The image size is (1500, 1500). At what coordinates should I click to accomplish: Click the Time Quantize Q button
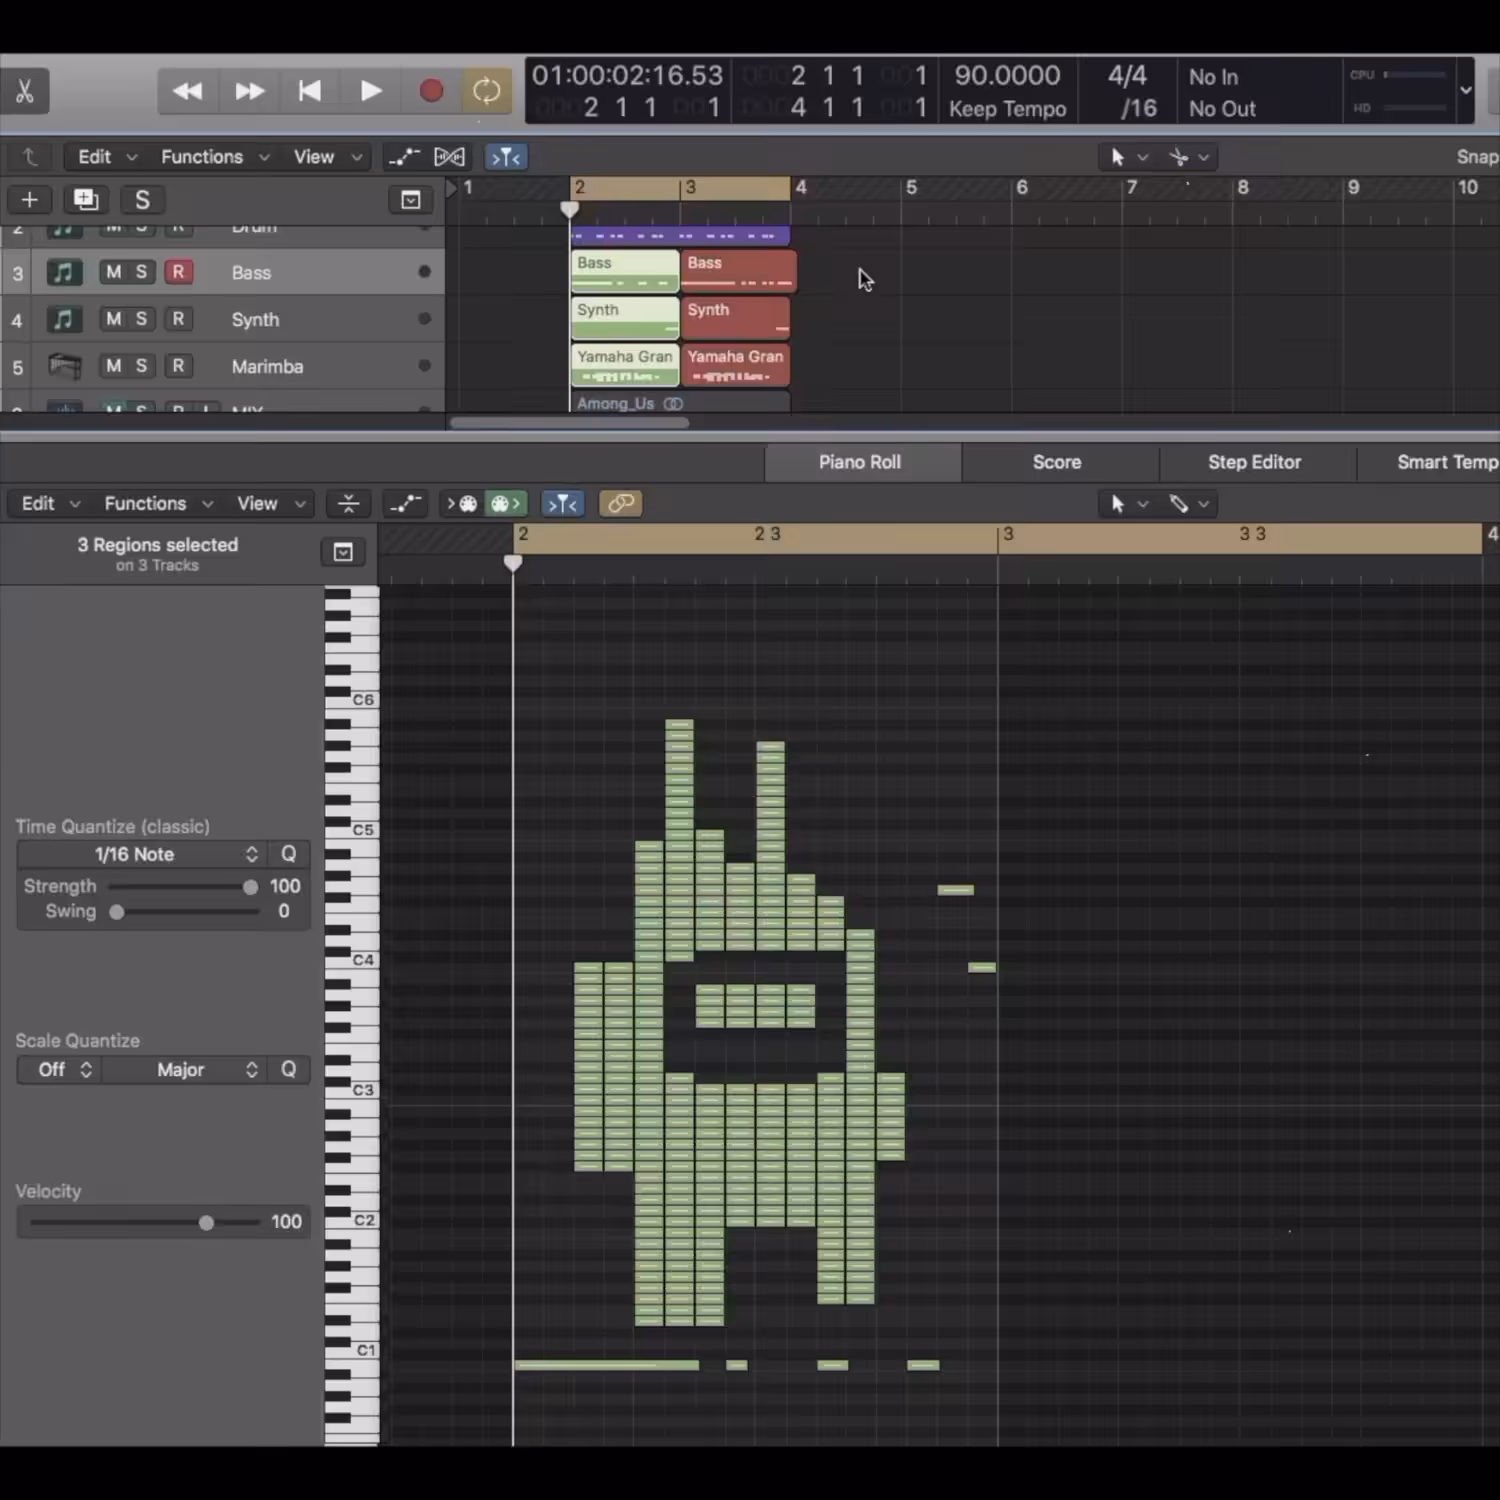click(x=288, y=854)
